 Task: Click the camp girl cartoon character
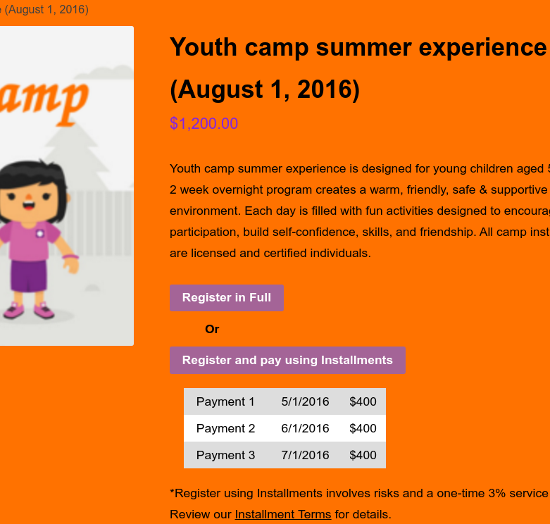37,240
